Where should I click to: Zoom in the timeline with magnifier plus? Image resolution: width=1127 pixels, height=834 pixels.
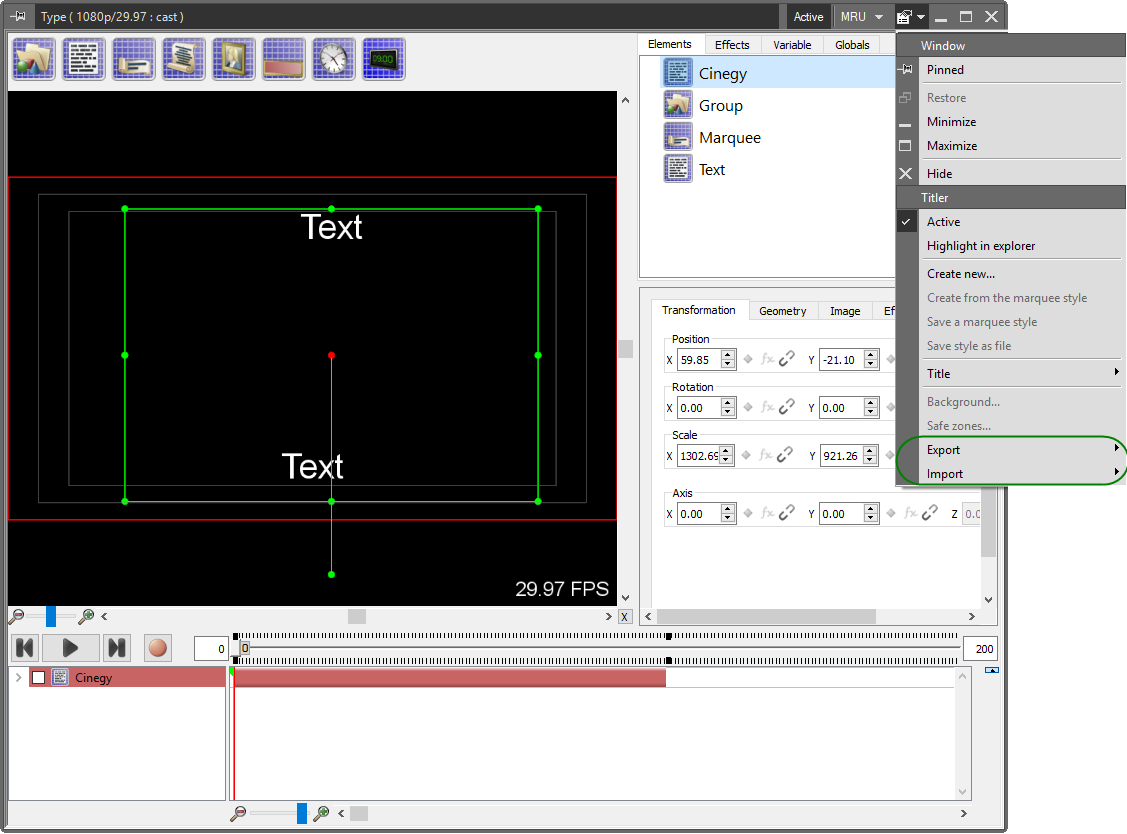322,813
